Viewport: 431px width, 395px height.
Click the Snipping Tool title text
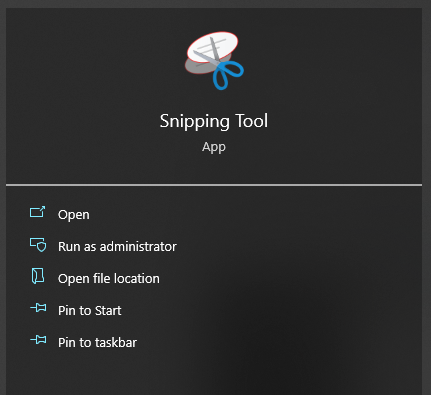click(x=214, y=121)
